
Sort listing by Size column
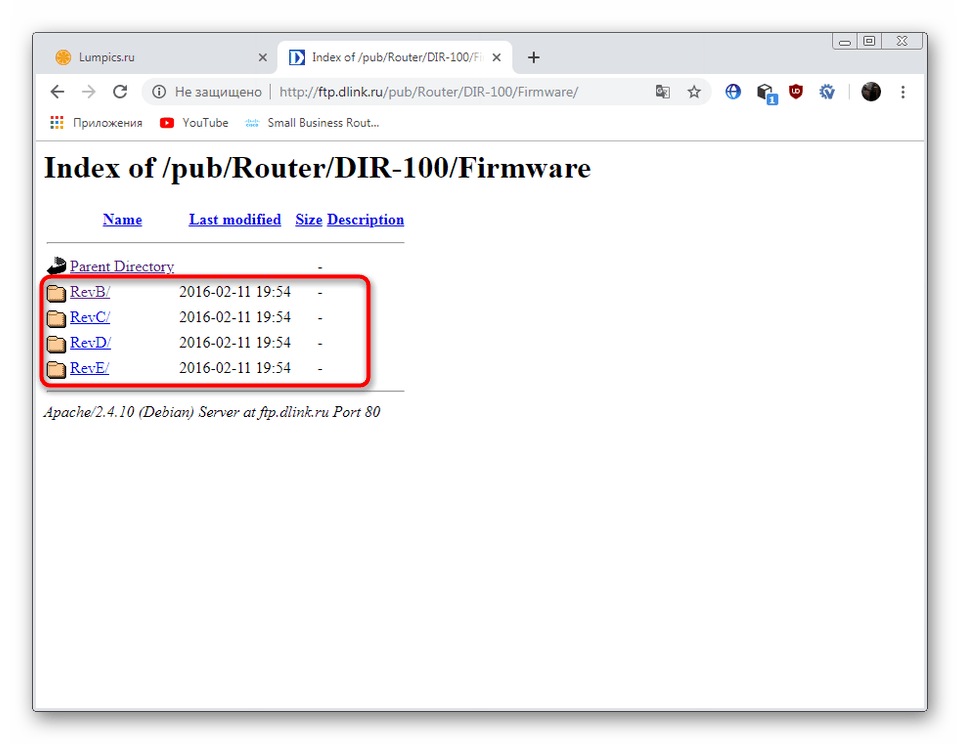click(x=309, y=219)
